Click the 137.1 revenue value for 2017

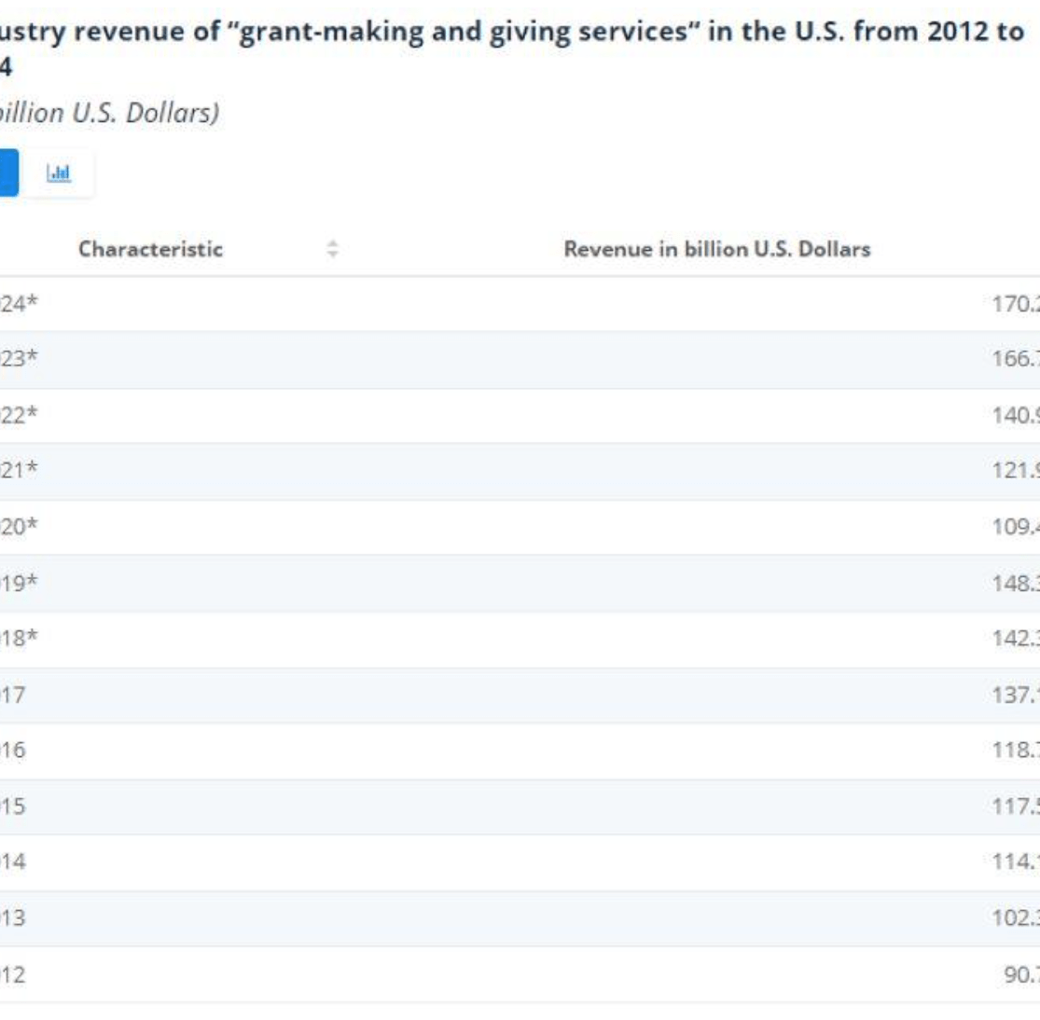pyautogui.click(x=1015, y=694)
